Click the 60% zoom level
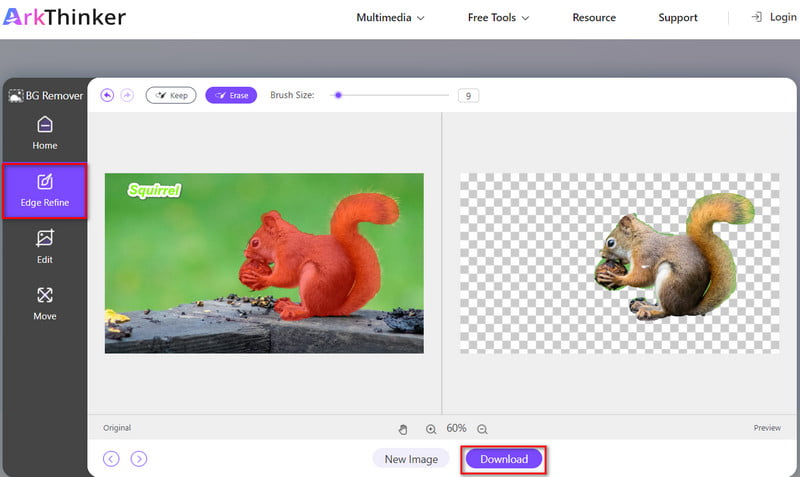The height and width of the screenshot is (477, 800). click(x=456, y=429)
